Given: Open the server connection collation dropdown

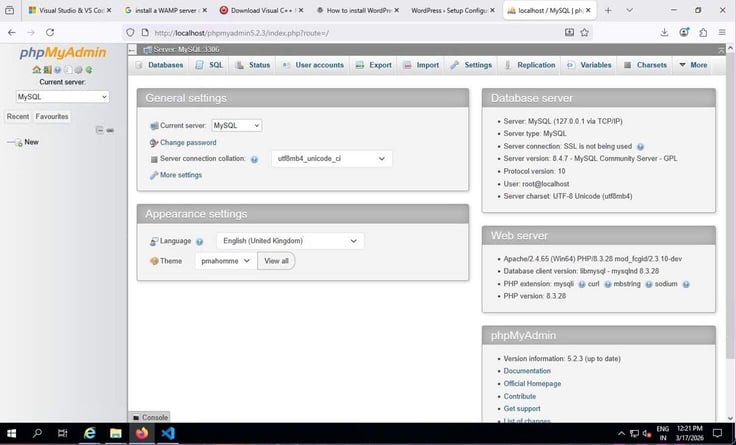Looking at the screenshot, I should coord(331,159).
